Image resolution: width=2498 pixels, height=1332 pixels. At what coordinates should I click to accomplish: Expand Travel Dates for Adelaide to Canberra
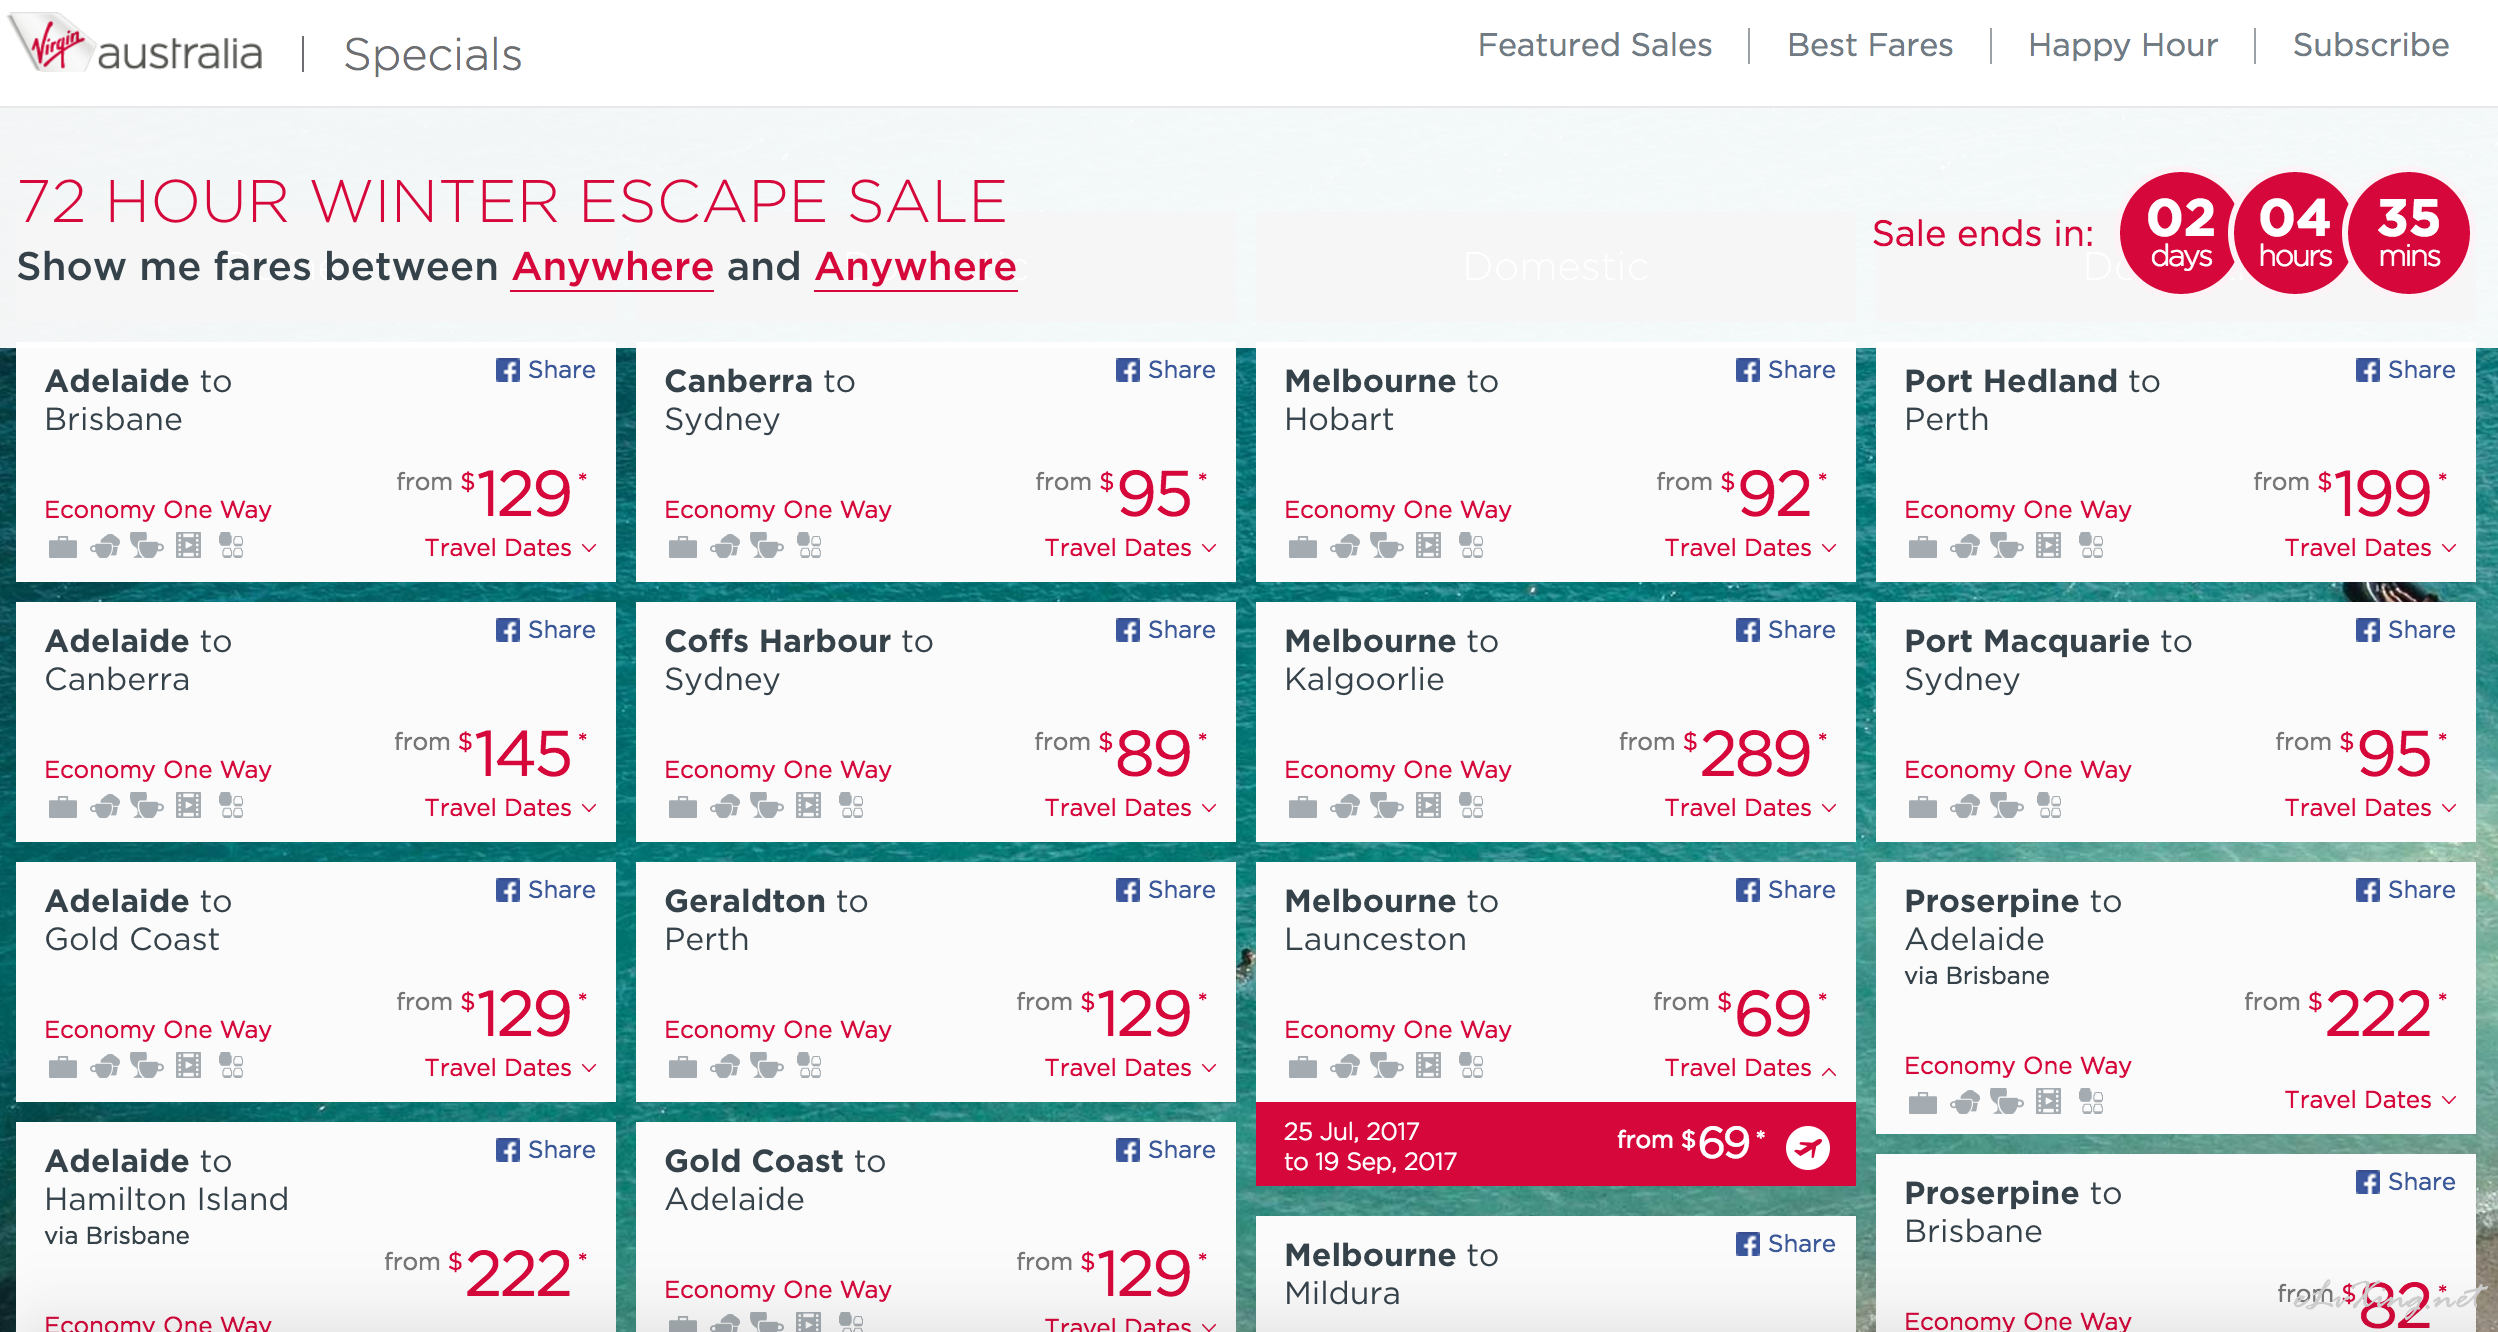pyautogui.click(x=510, y=807)
